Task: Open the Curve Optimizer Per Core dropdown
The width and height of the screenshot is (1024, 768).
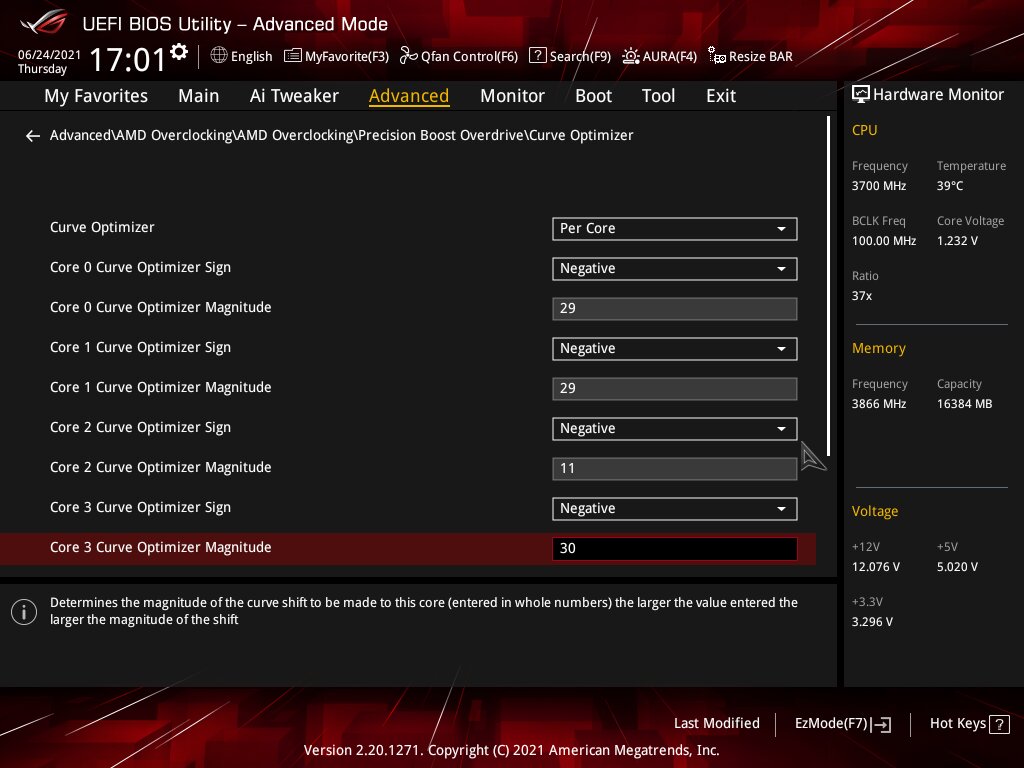Action: [x=675, y=229]
